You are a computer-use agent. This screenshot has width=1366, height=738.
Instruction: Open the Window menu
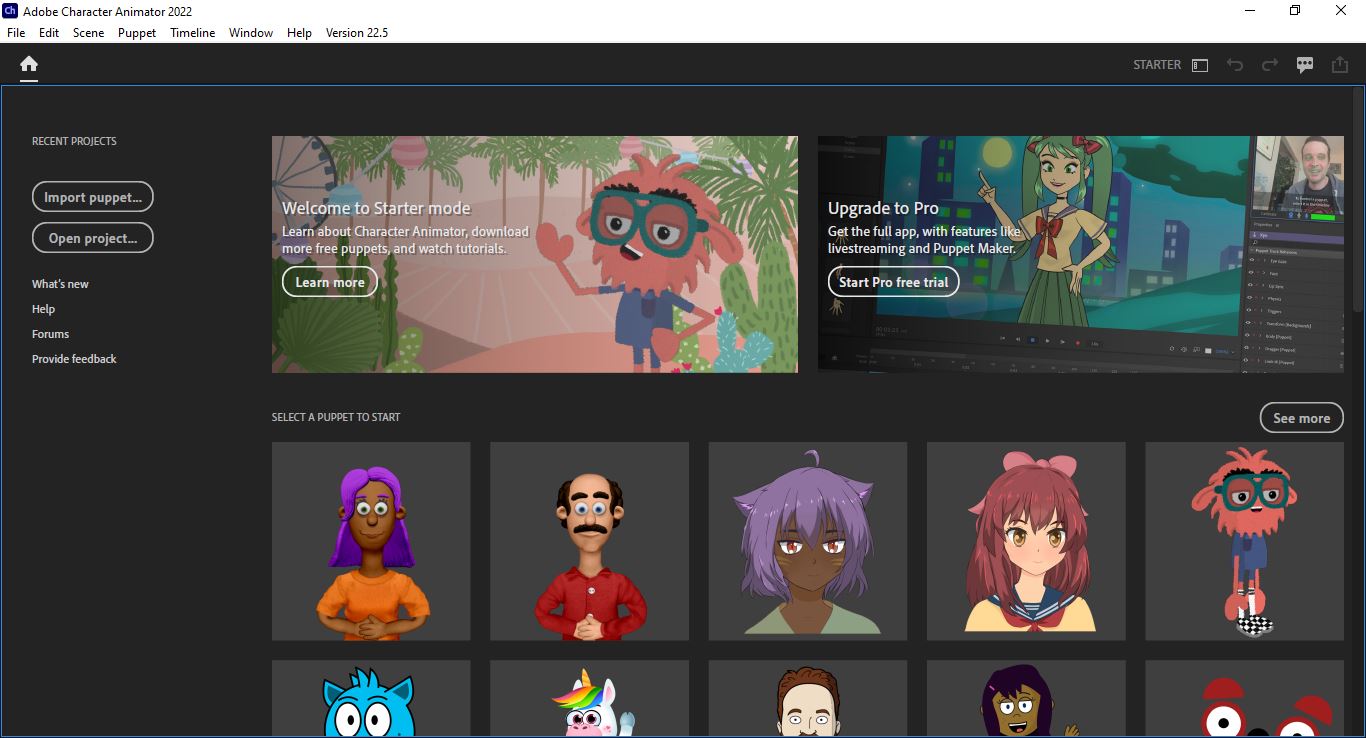(x=251, y=33)
